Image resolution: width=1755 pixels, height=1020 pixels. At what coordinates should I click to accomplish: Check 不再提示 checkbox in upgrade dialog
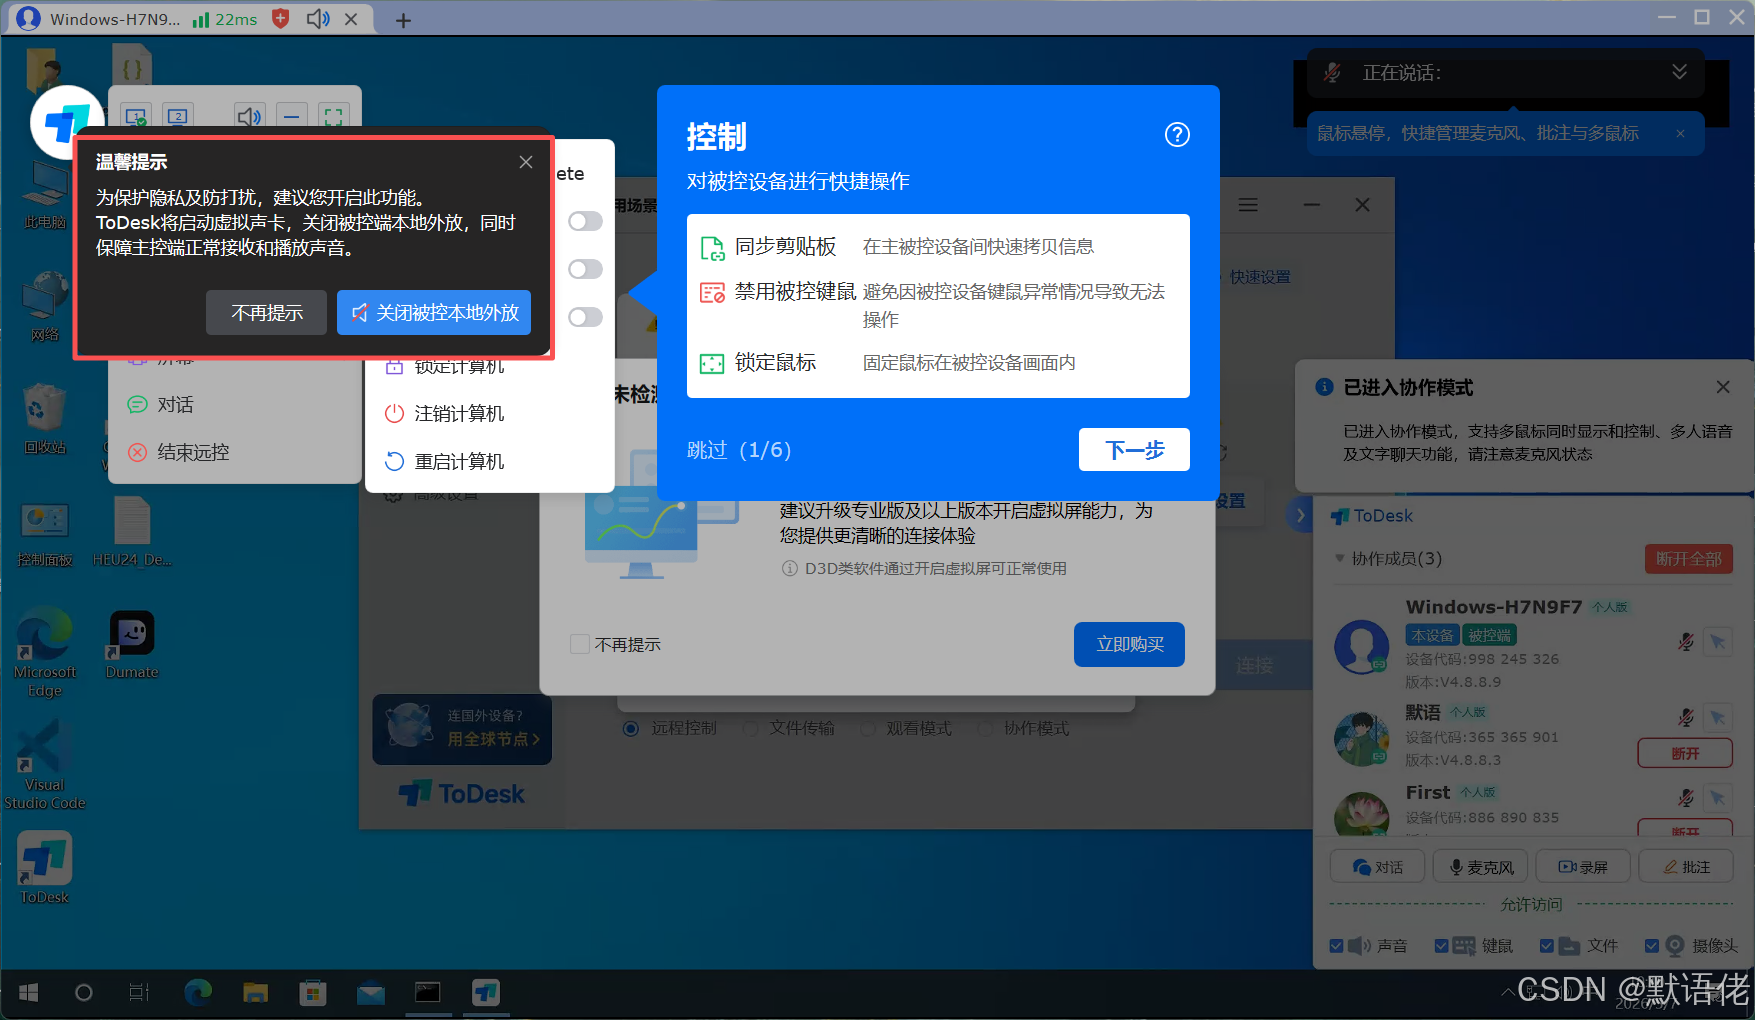(580, 644)
